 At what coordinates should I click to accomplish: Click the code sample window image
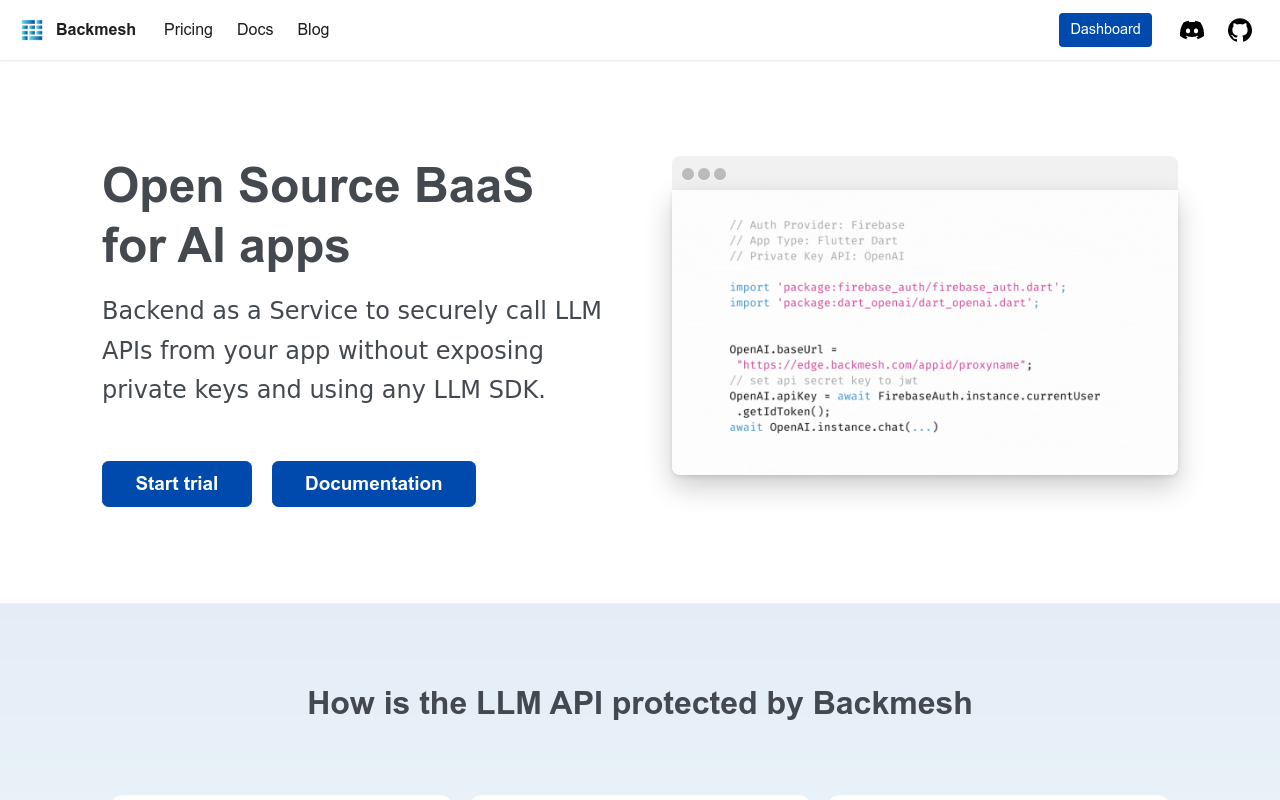tap(925, 316)
